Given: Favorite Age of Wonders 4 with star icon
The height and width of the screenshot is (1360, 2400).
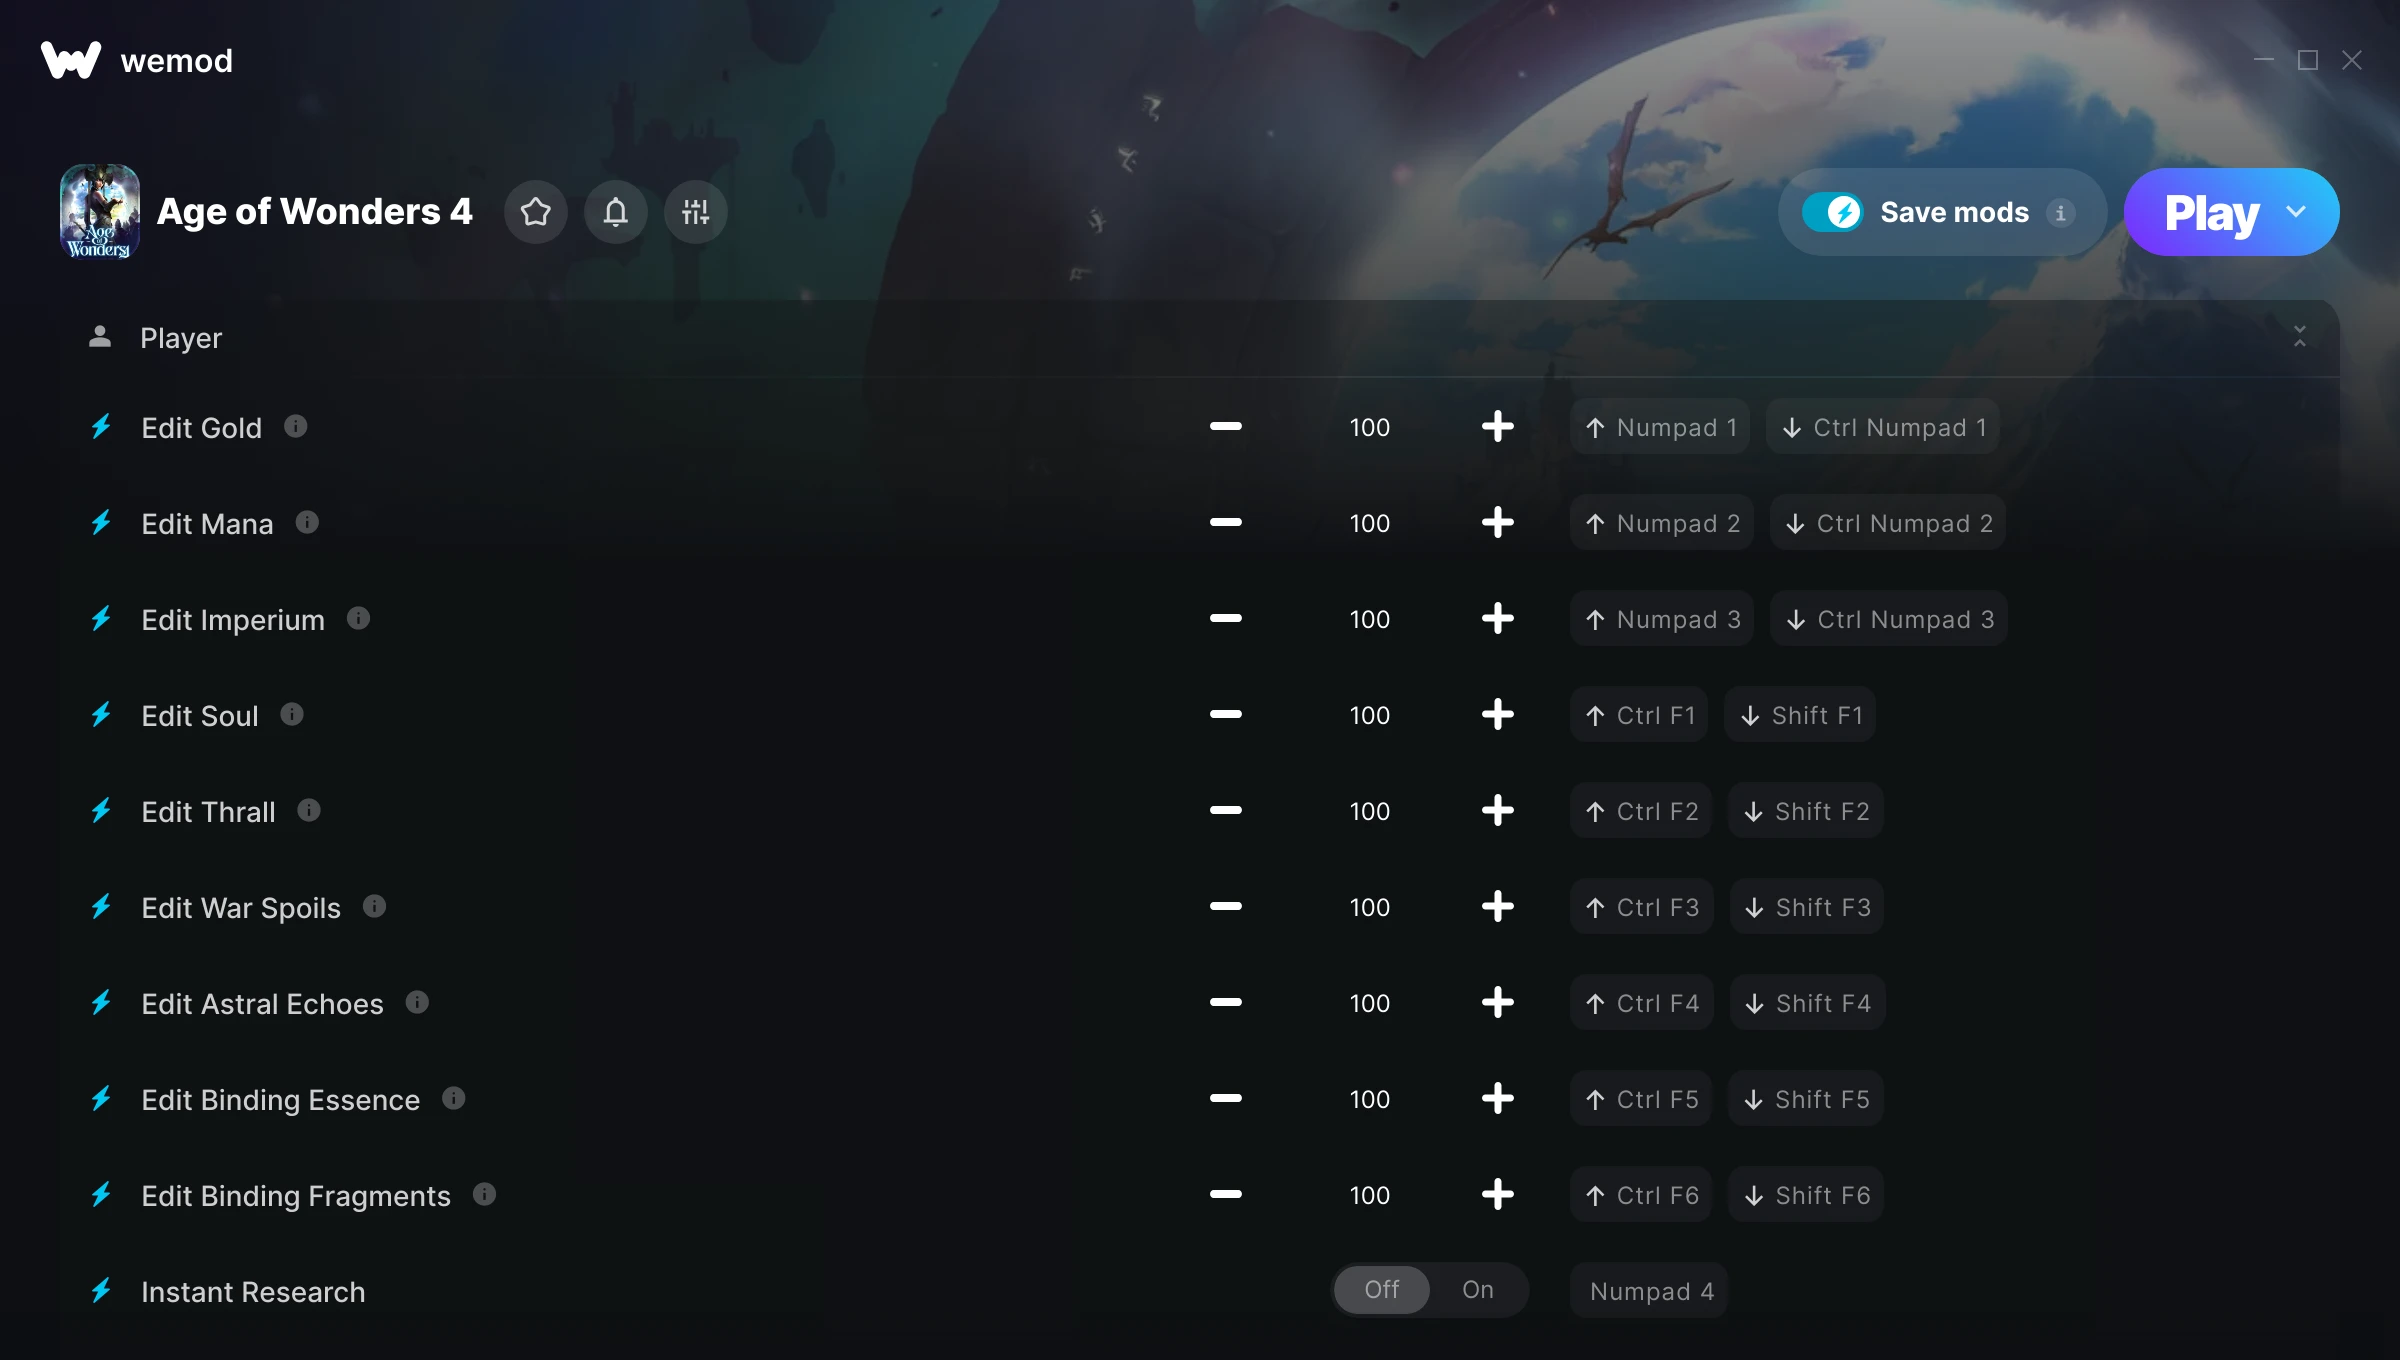Looking at the screenshot, I should 536,212.
